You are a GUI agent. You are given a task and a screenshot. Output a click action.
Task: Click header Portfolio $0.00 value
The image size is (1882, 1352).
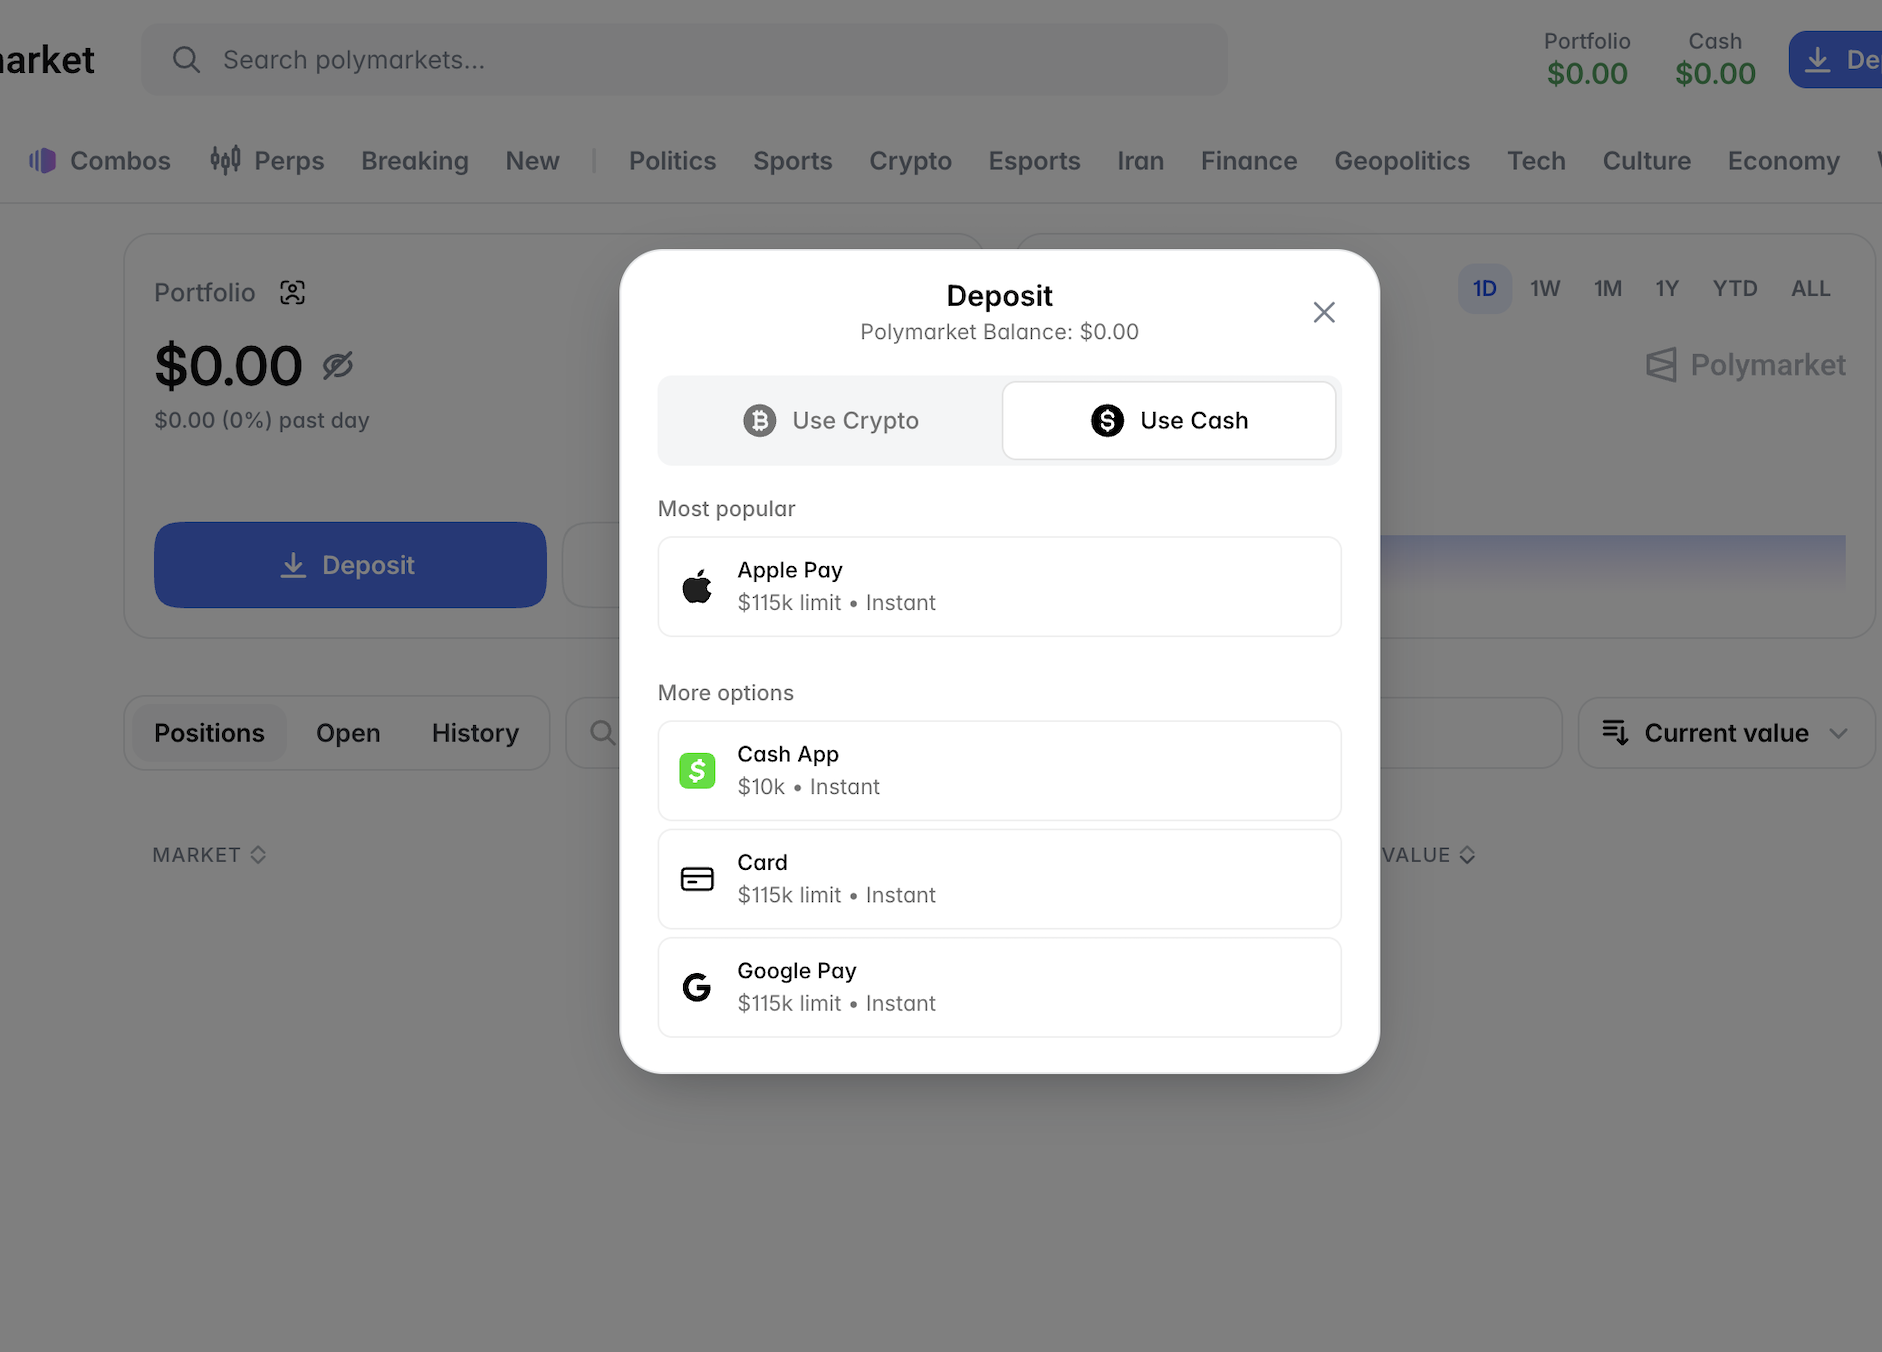1587,74
